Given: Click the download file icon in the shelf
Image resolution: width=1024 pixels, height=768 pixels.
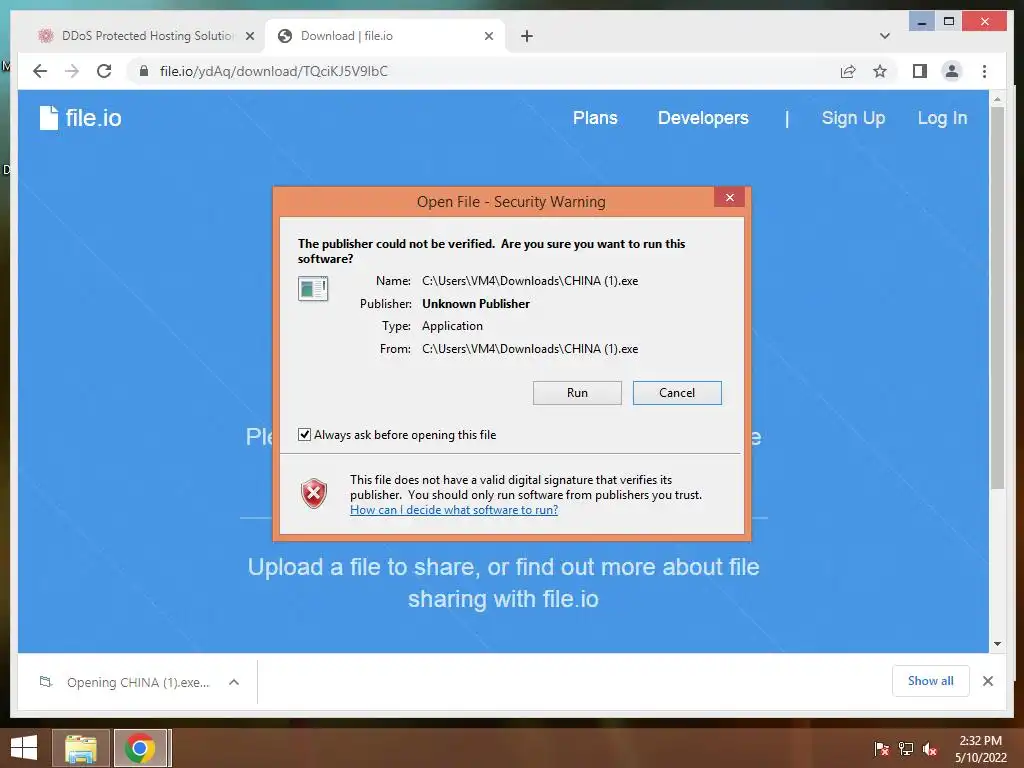Looking at the screenshot, I should [x=46, y=682].
